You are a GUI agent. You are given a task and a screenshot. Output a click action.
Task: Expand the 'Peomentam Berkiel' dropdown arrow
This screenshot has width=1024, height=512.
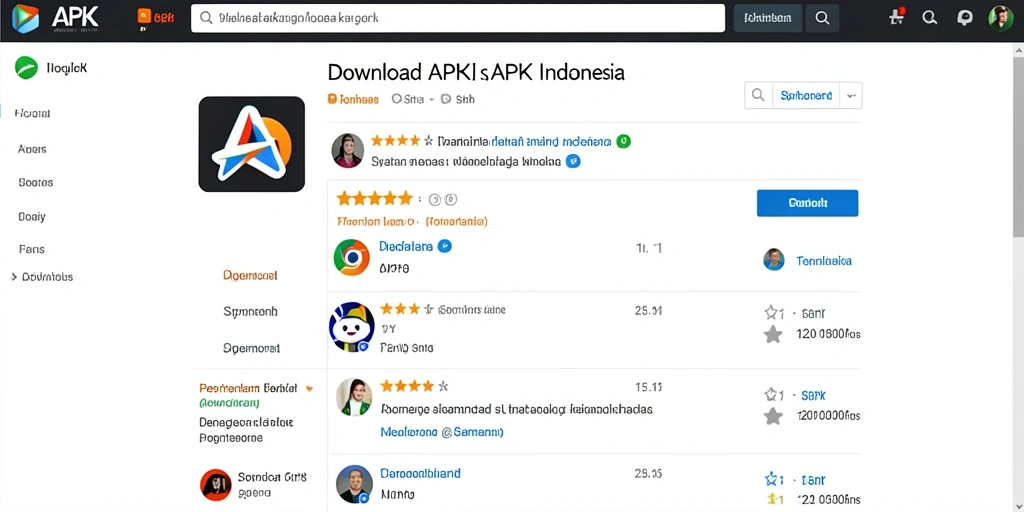[309, 388]
